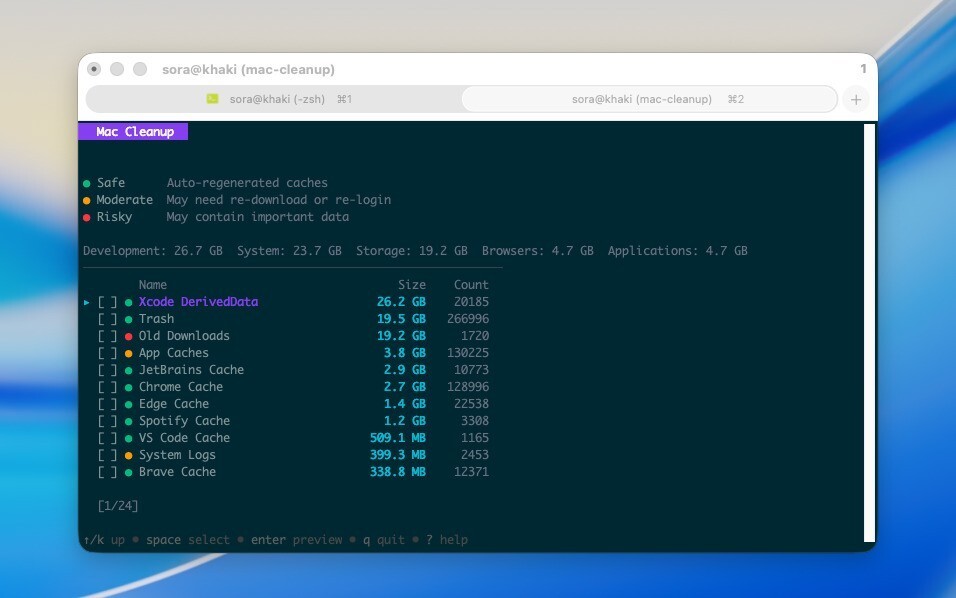Screen dimensions: 956x598
Task: Click the 26.2 GB size value
Action: pyautogui.click(x=401, y=302)
